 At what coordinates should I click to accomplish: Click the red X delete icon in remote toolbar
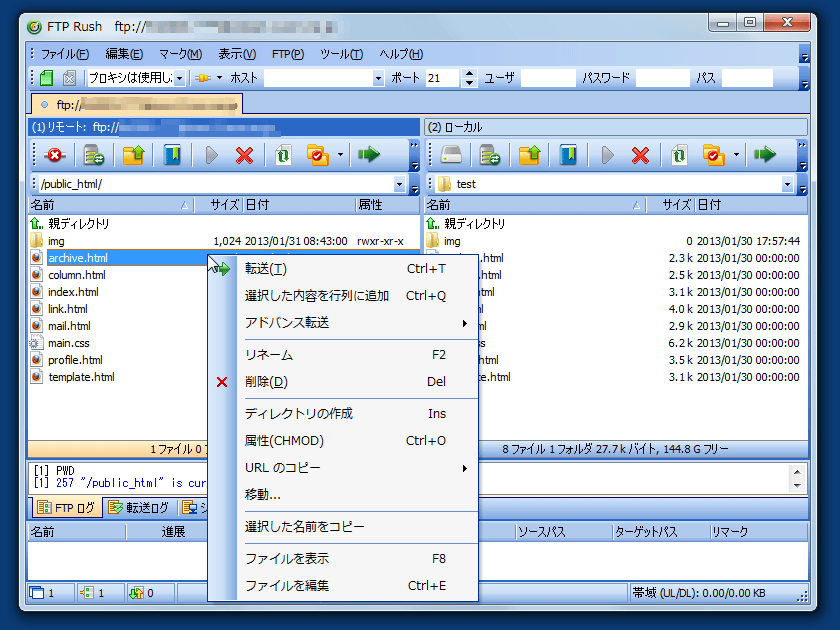click(244, 155)
